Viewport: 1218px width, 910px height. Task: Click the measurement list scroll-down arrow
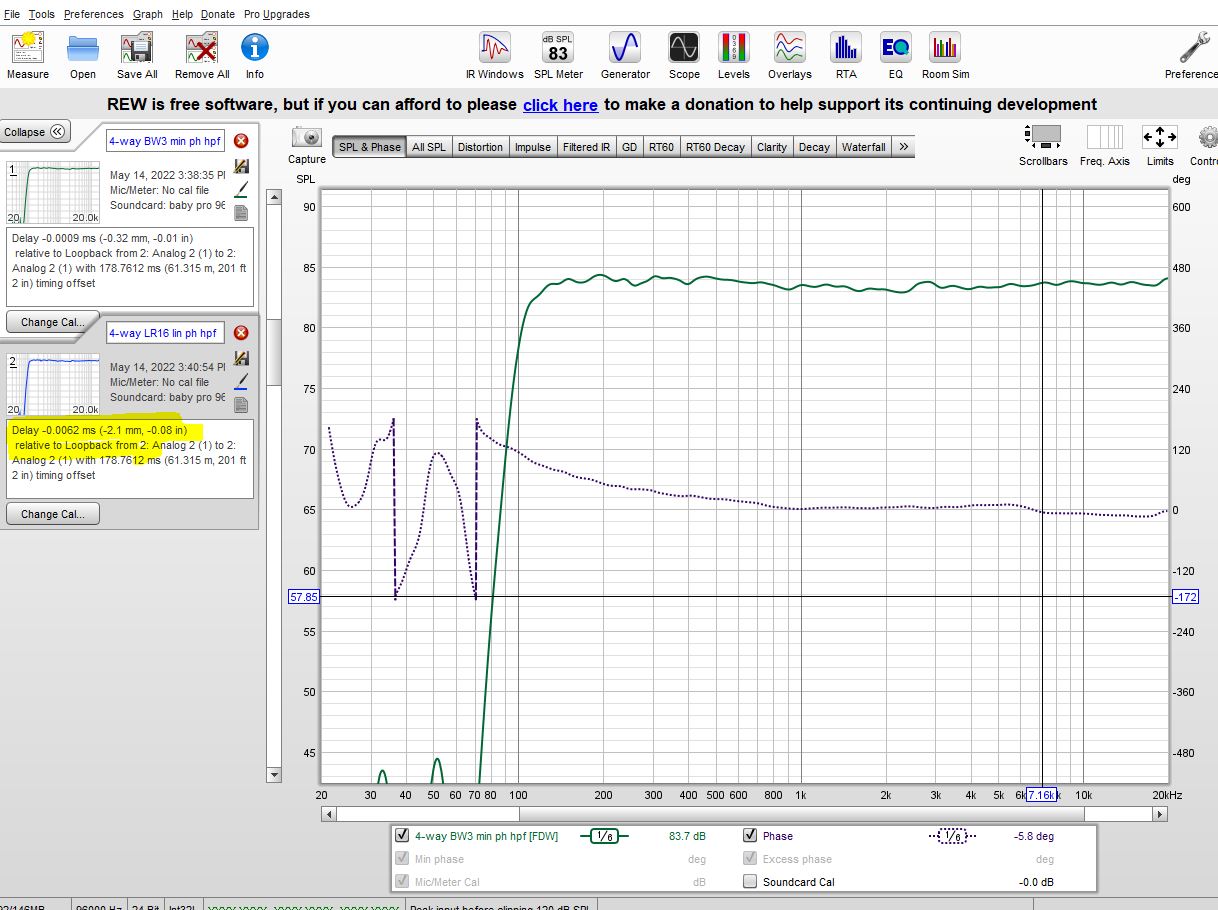click(274, 775)
